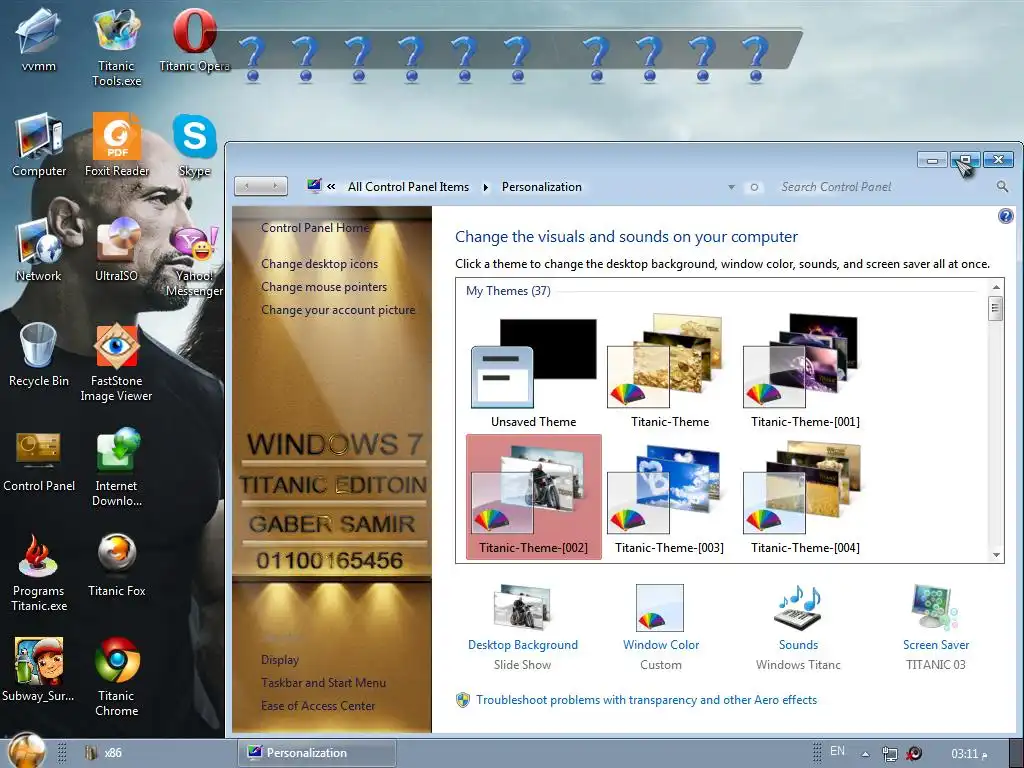Open the Recycle Bin icon
The width and height of the screenshot is (1024, 768).
click(39, 355)
